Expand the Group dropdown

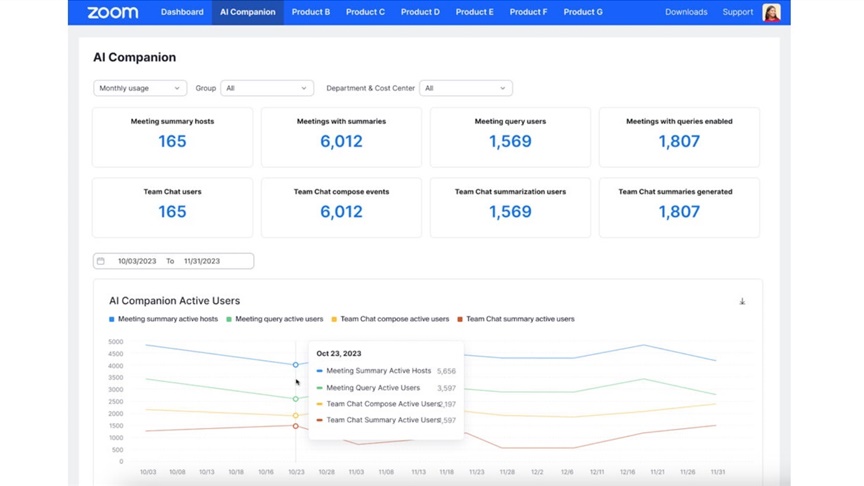(267, 88)
